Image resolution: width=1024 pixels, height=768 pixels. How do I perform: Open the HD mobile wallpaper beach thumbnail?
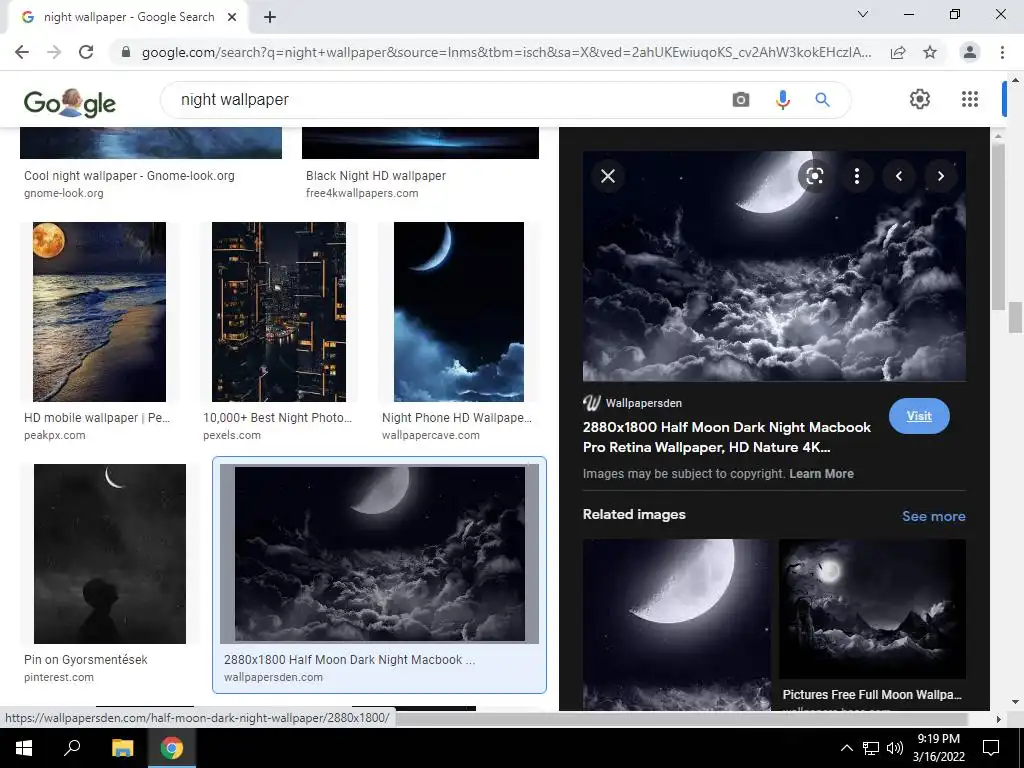99,312
